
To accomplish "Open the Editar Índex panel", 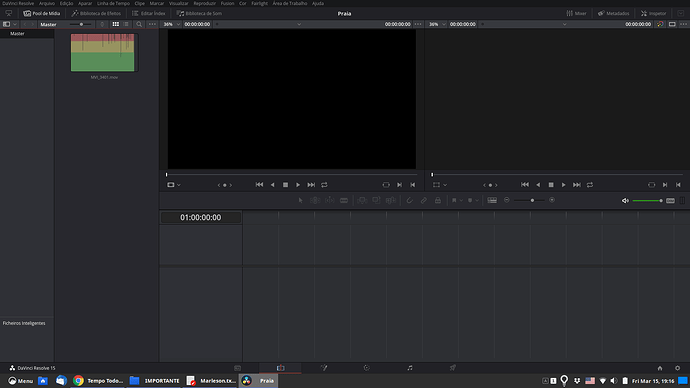I will tap(149, 13).
